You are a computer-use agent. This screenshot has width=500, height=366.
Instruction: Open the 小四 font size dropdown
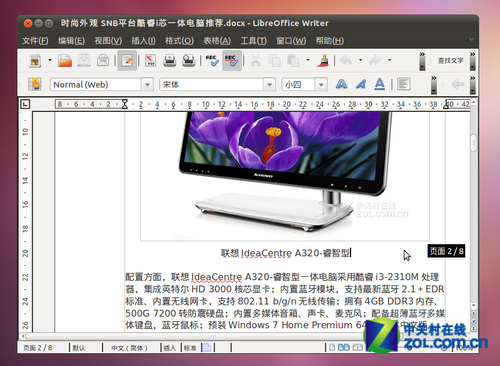321,85
